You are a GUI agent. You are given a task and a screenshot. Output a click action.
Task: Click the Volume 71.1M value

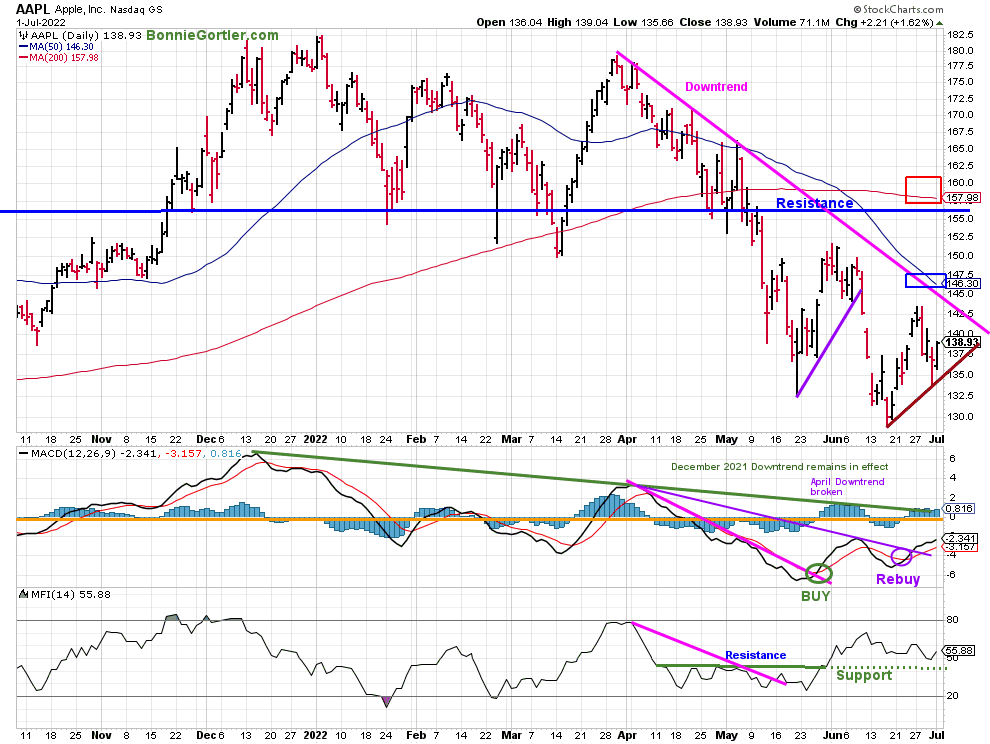[x=791, y=22]
